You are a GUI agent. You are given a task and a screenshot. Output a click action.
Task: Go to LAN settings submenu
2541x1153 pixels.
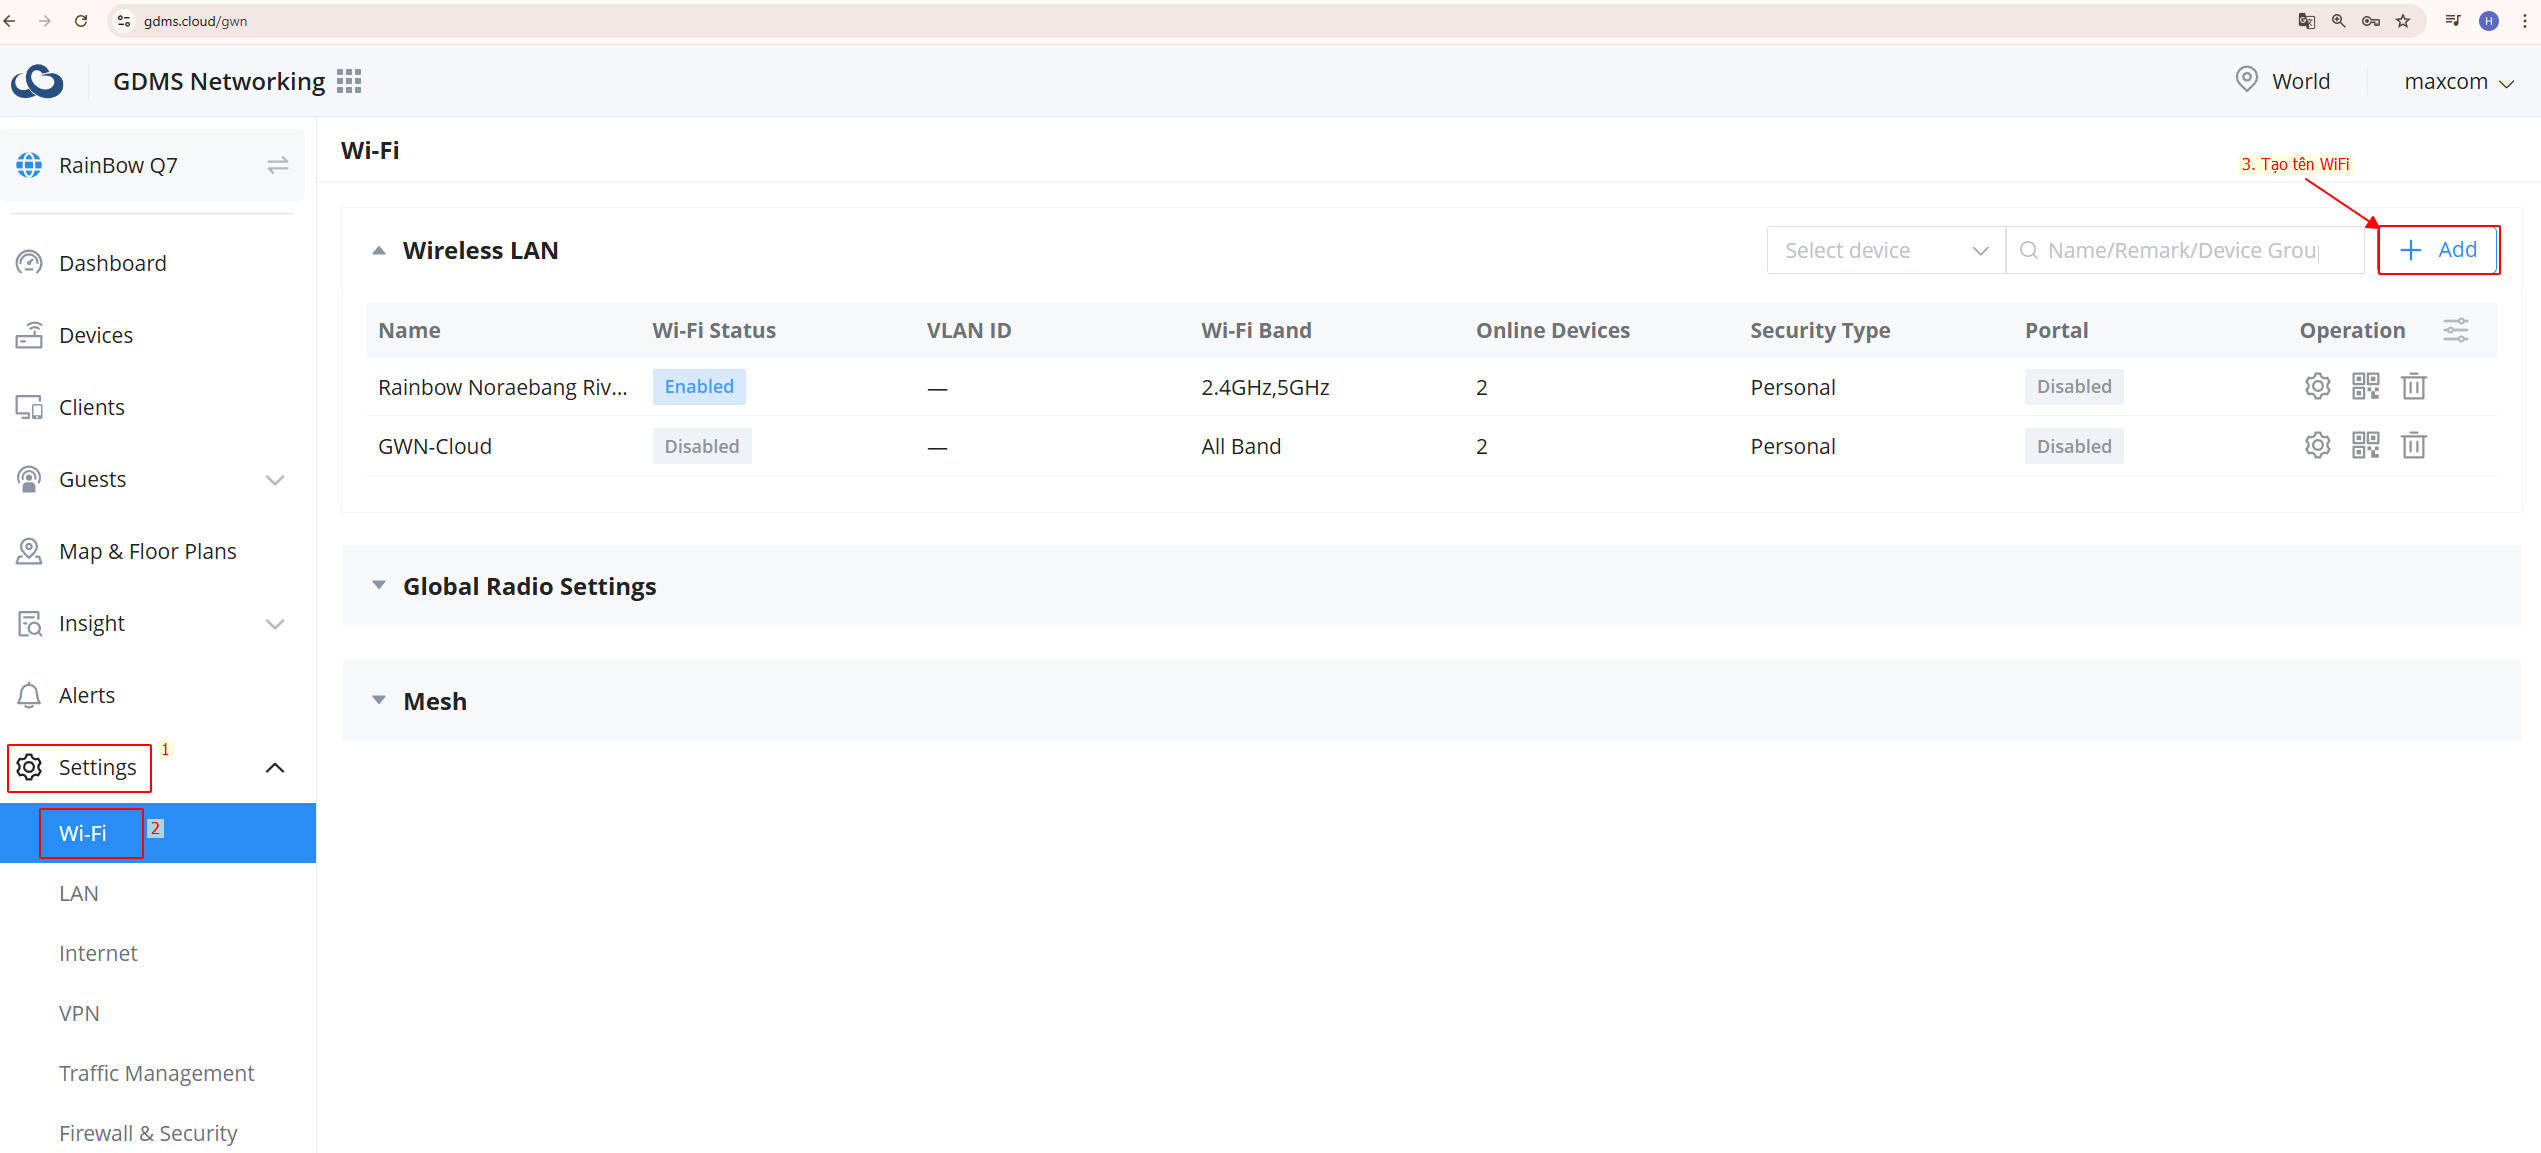(78, 893)
